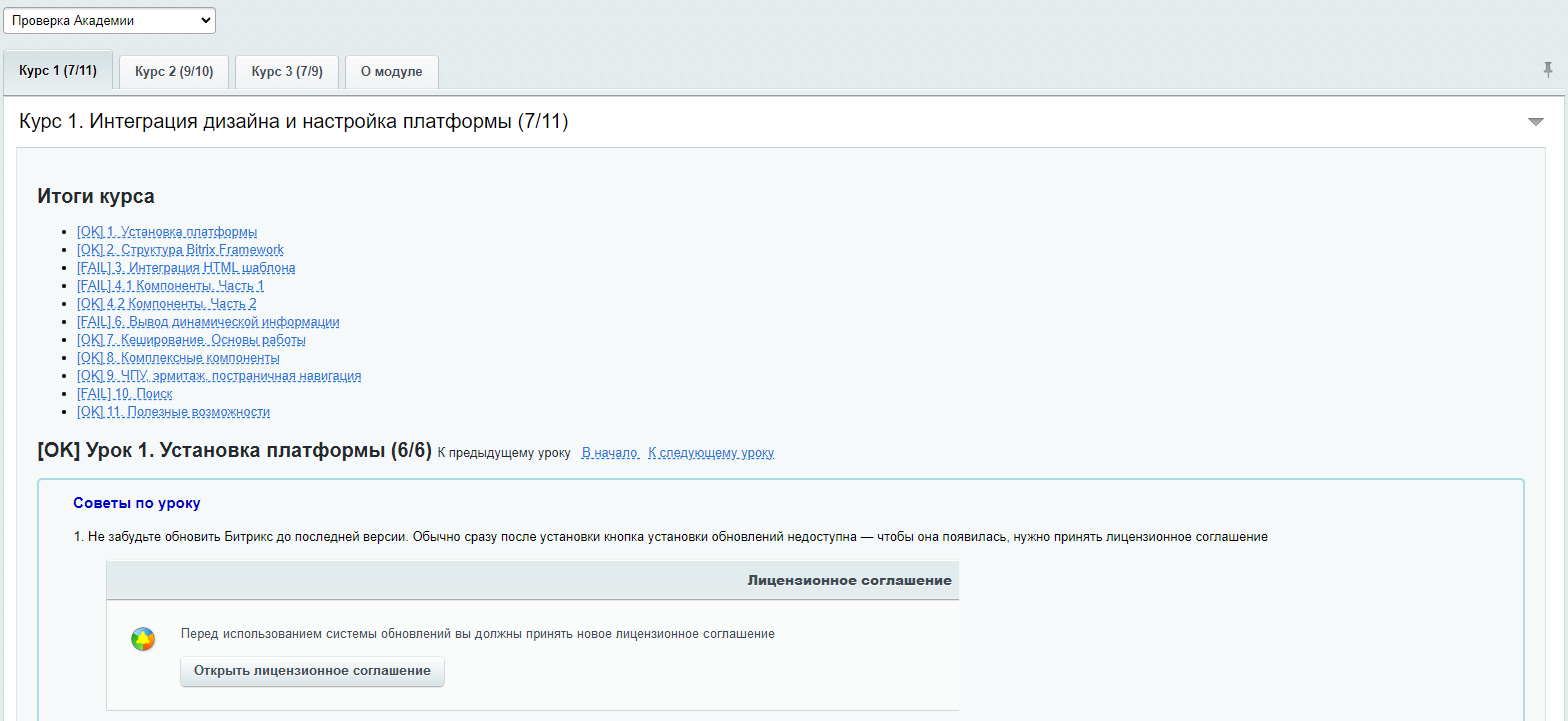The image size is (1568, 721).
Task: Select the Курс 1 (7/11) tab
Action: pyautogui.click(x=58, y=72)
